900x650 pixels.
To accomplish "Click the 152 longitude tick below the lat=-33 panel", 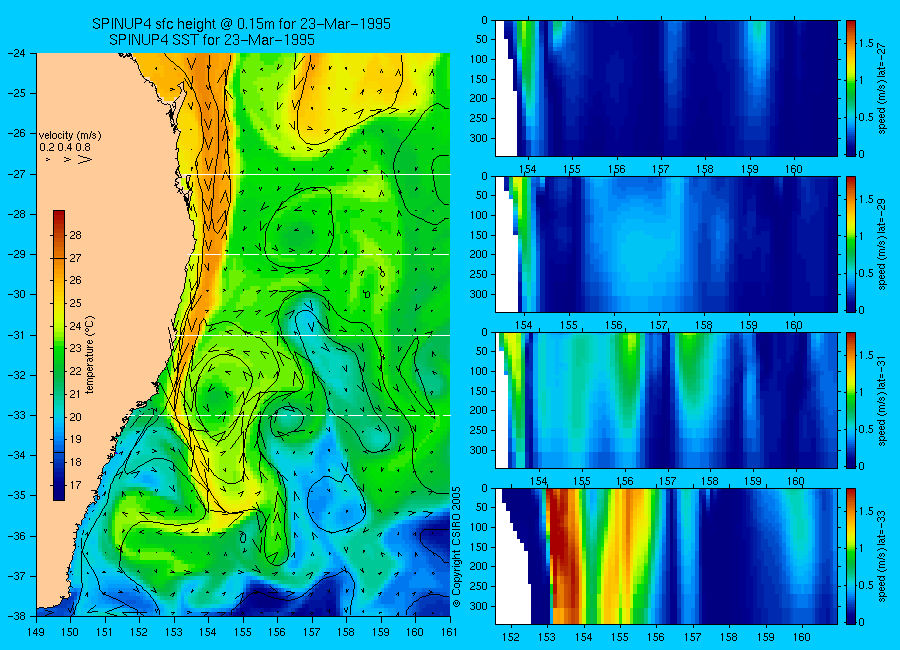I will tap(510, 637).
